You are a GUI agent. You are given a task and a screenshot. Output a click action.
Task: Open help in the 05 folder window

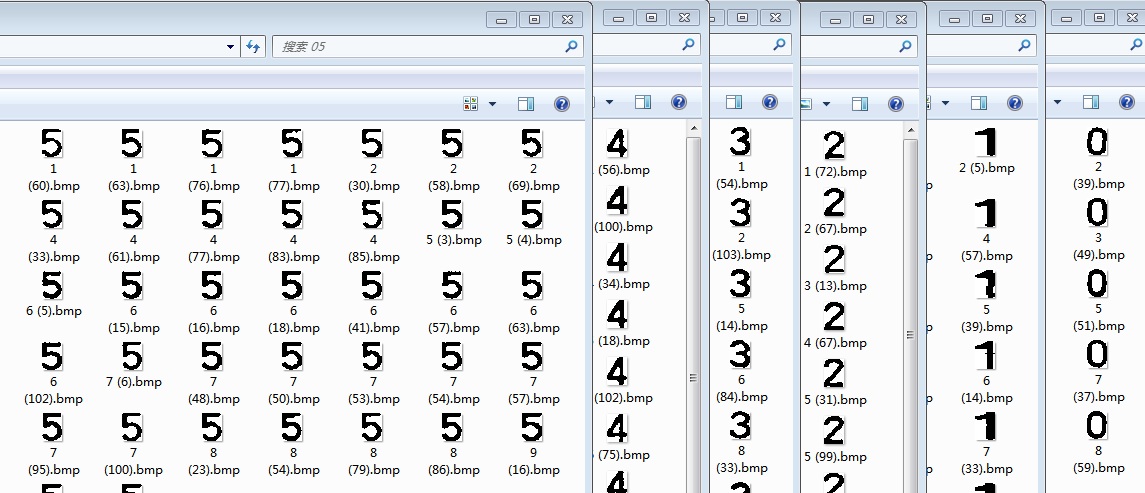coord(562,104)
